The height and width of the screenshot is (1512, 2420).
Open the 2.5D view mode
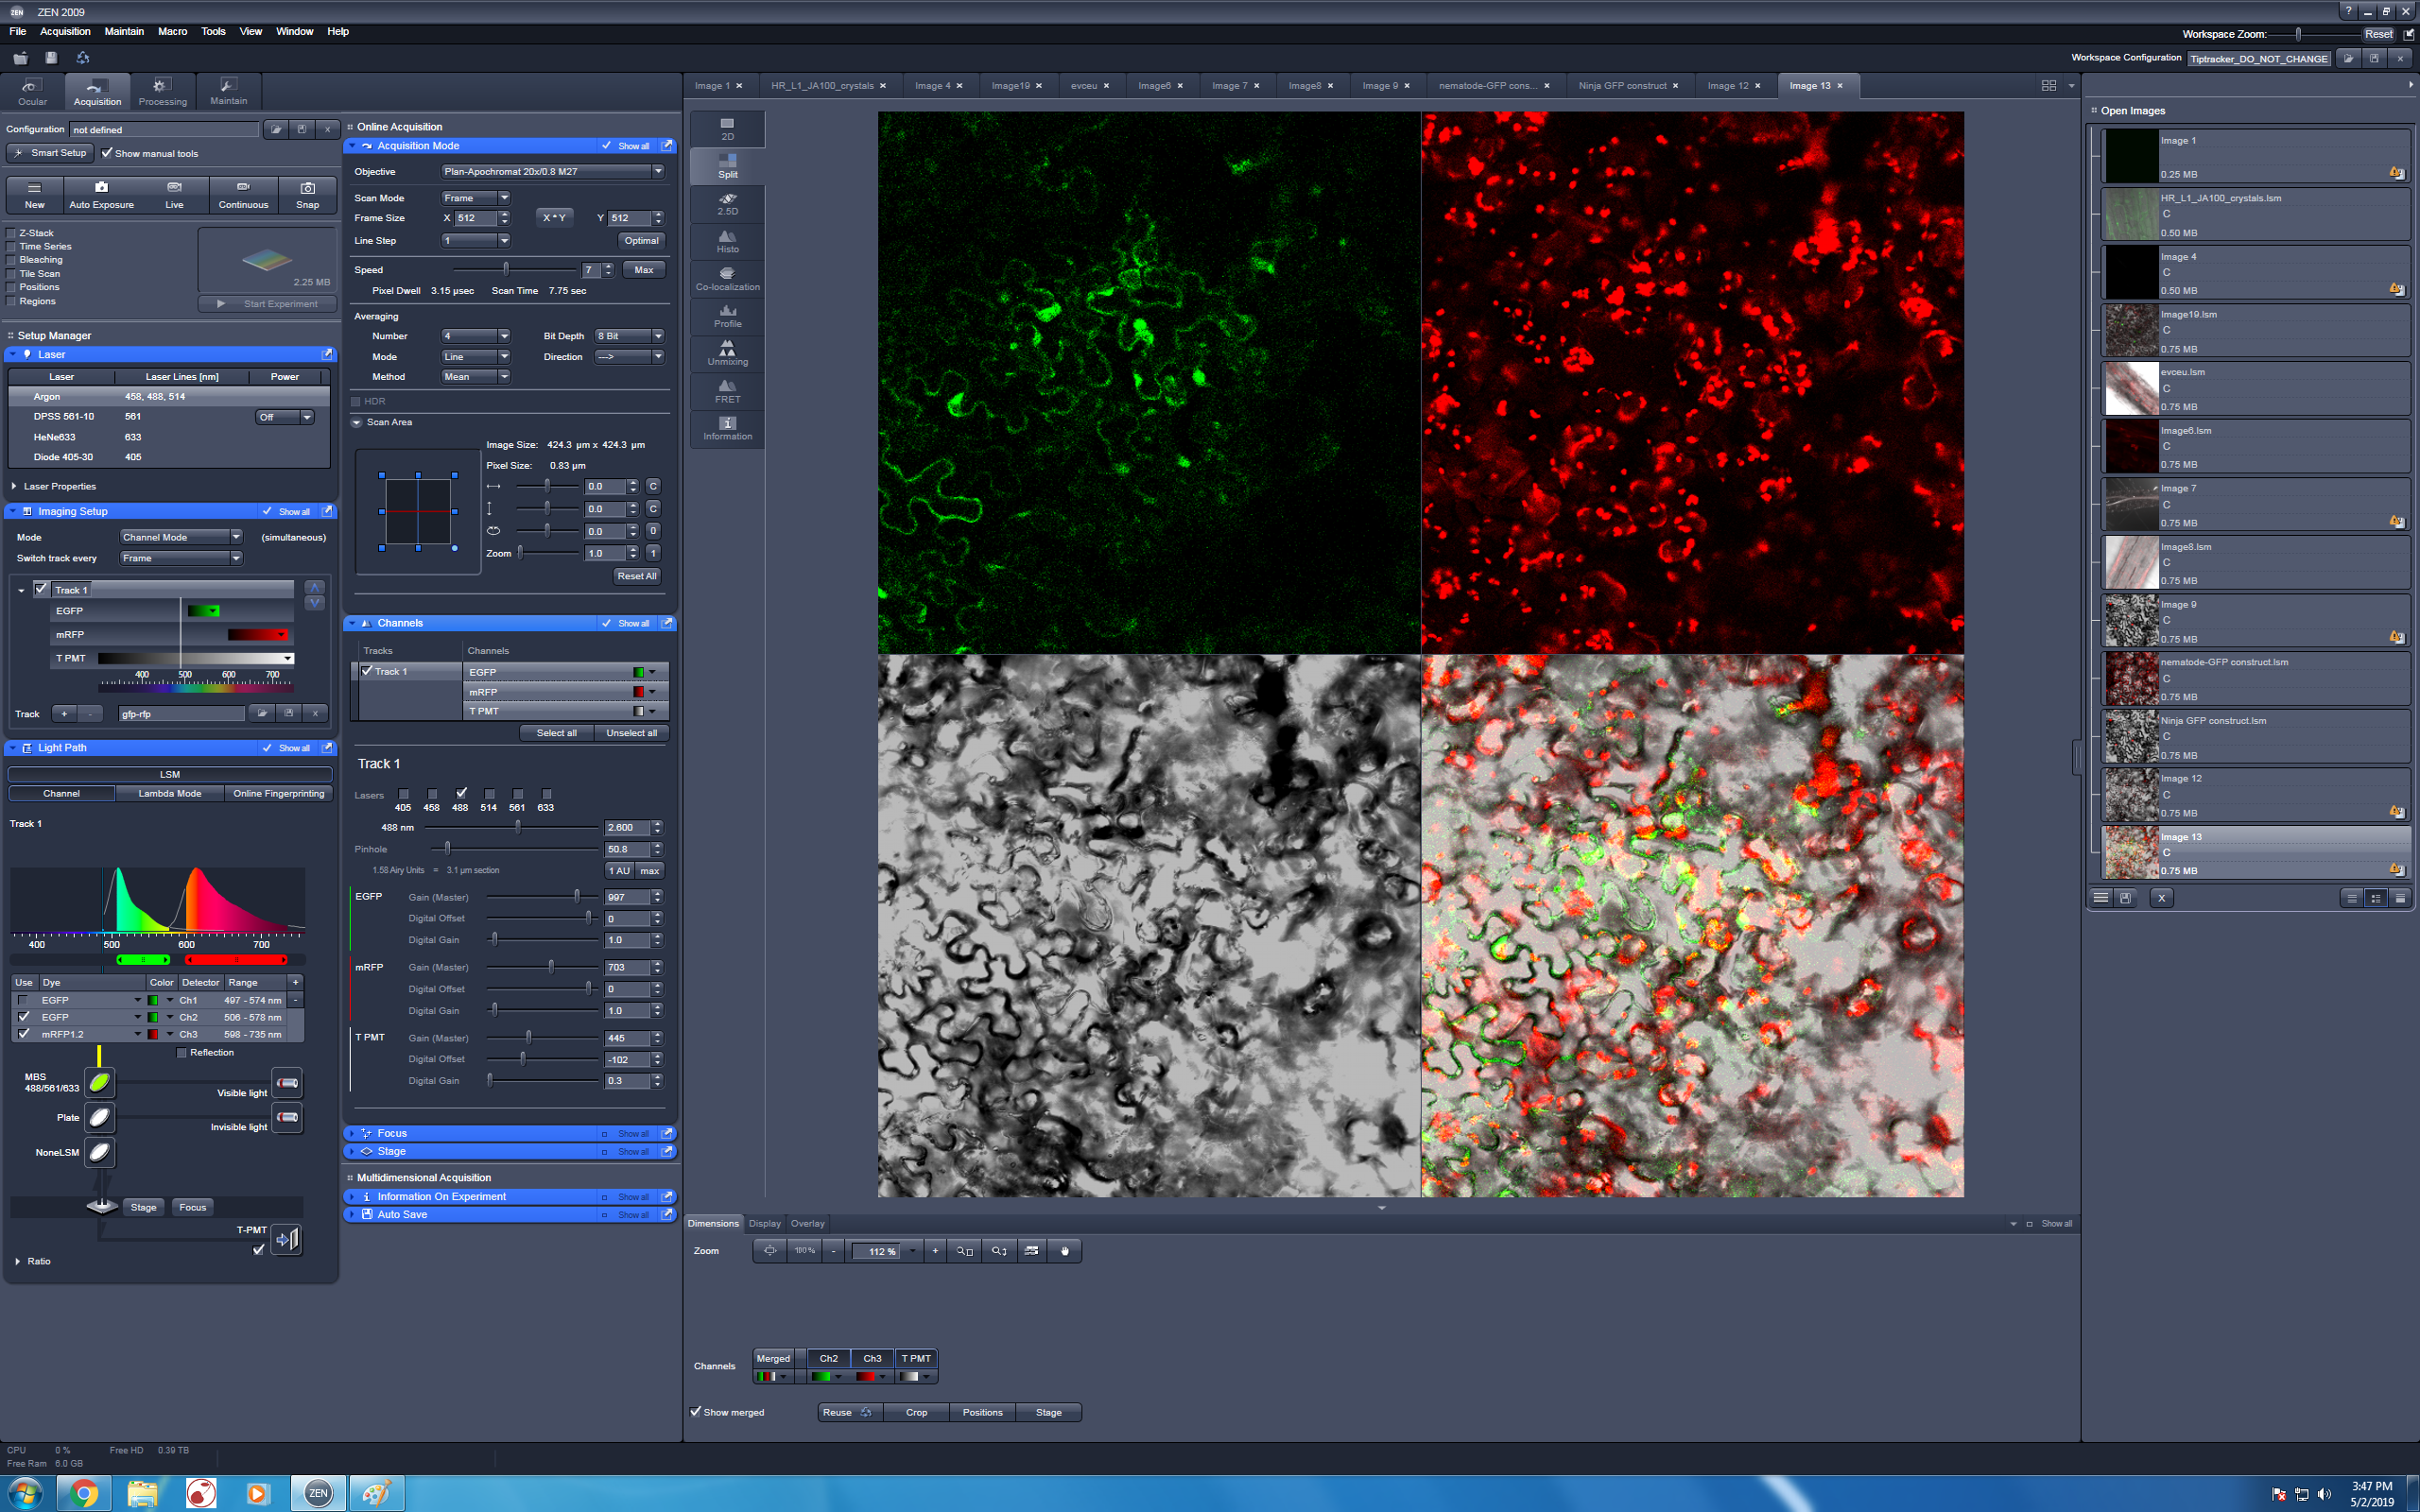(727, 204)
